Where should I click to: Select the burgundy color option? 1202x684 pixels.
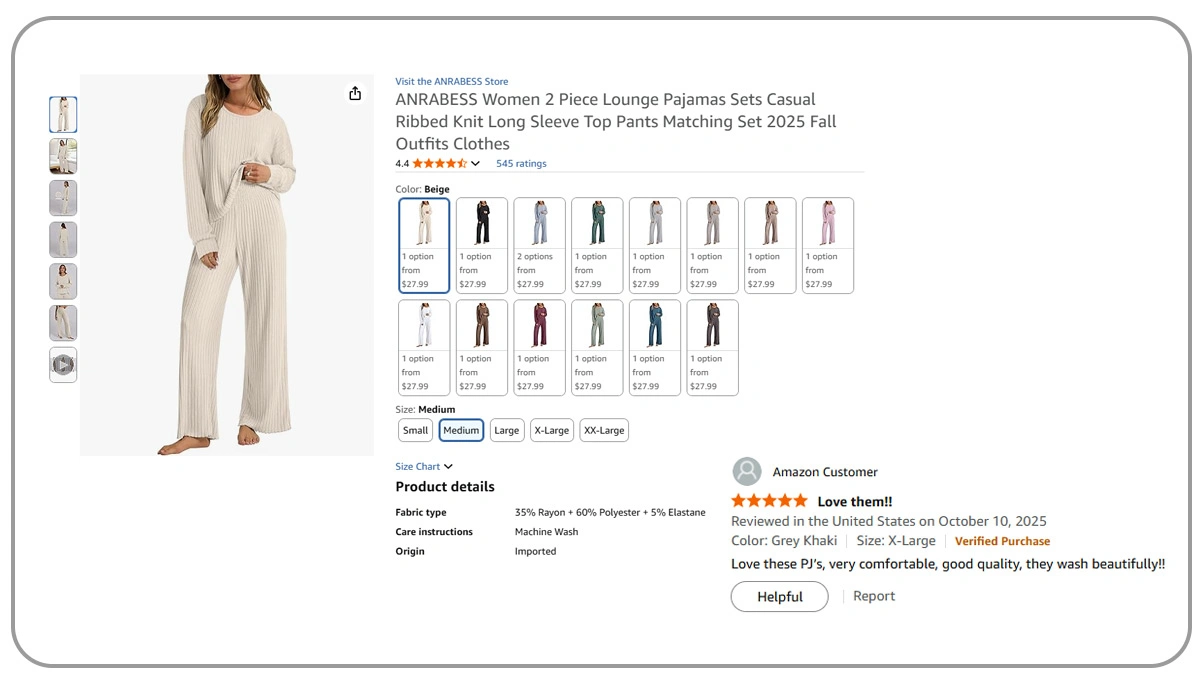coord(539,347)
